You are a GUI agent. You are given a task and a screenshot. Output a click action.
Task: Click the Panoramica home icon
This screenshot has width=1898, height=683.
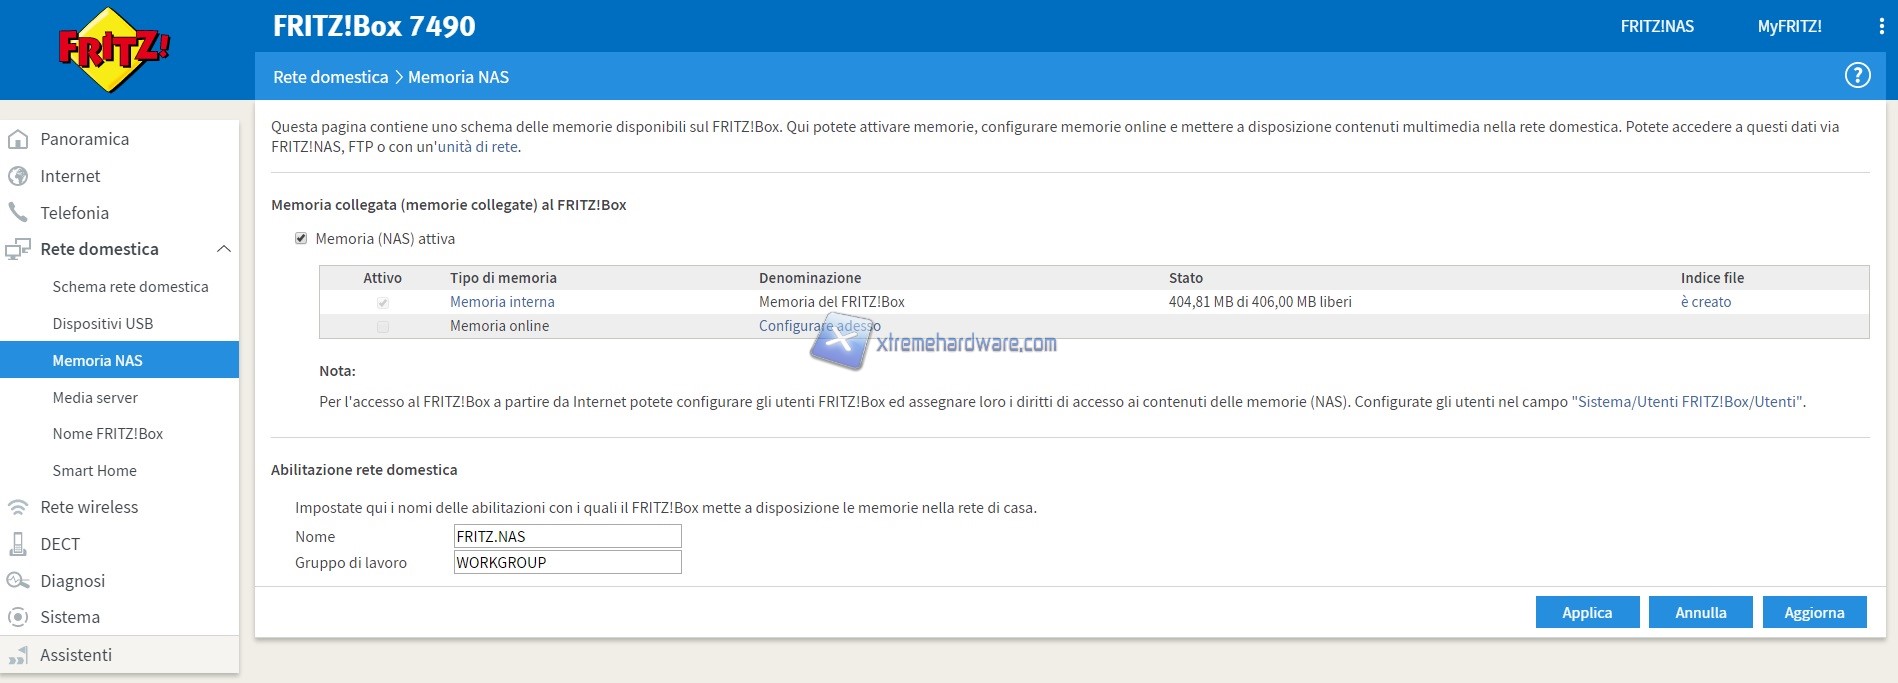click(x=18, y=139)
